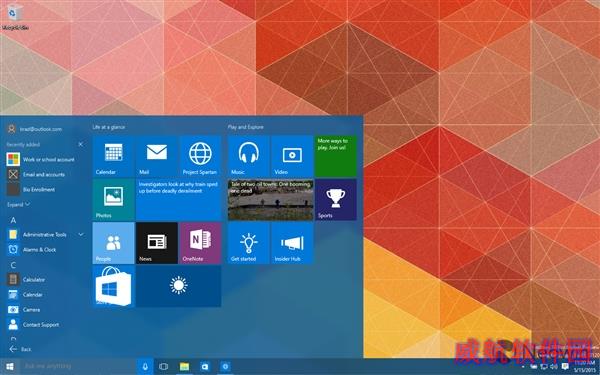Open the Get started tile
Screen dimensions: 600x375
point(248,243)
